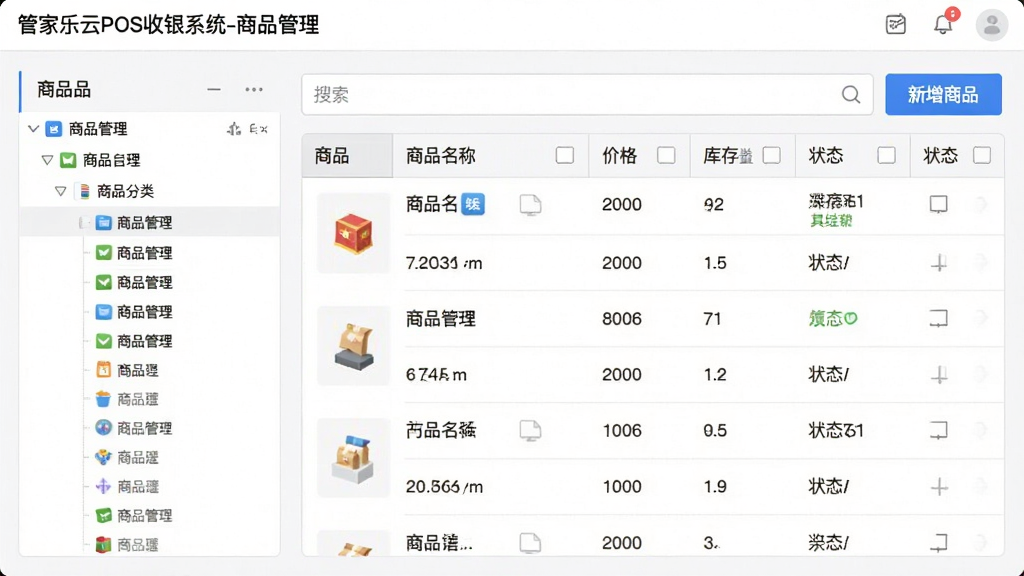1024x576 pixels.
Task: Select the 商品管理 item with green cart icon
Action: 134,515
